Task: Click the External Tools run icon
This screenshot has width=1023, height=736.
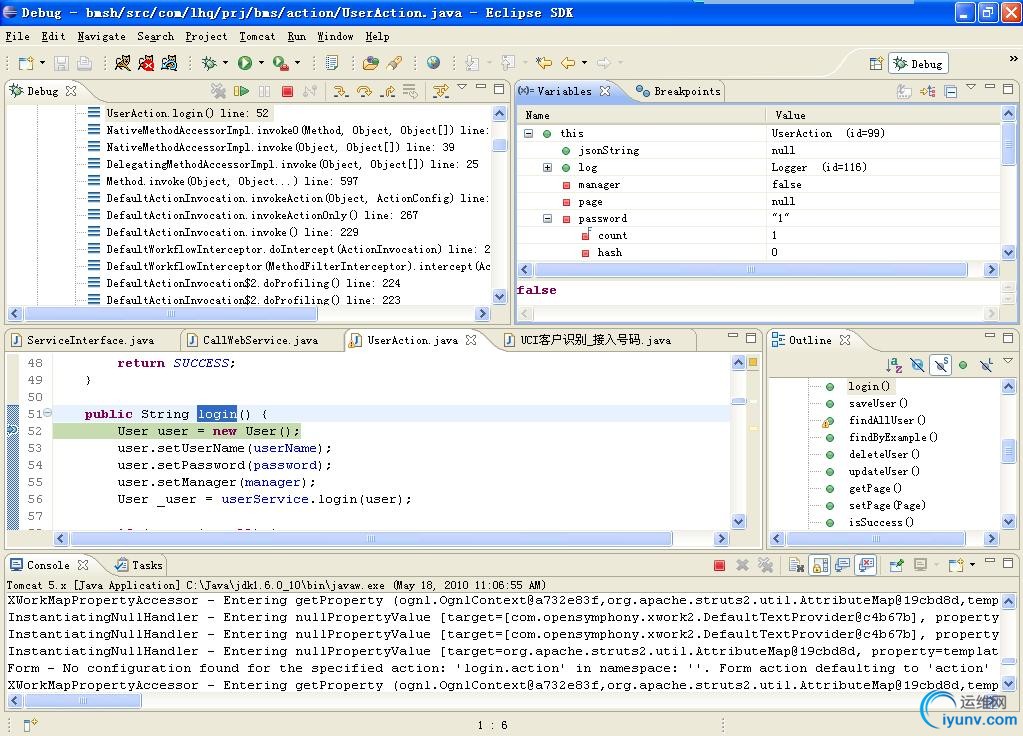Action: click(x=280, y=63)
